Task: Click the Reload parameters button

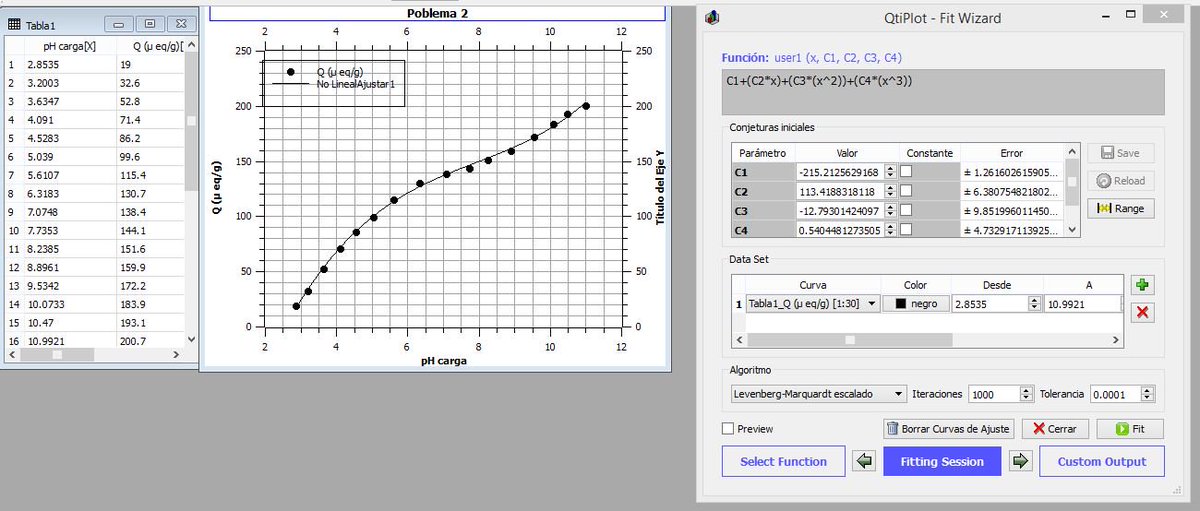Action: click(x=1120, y=181)
